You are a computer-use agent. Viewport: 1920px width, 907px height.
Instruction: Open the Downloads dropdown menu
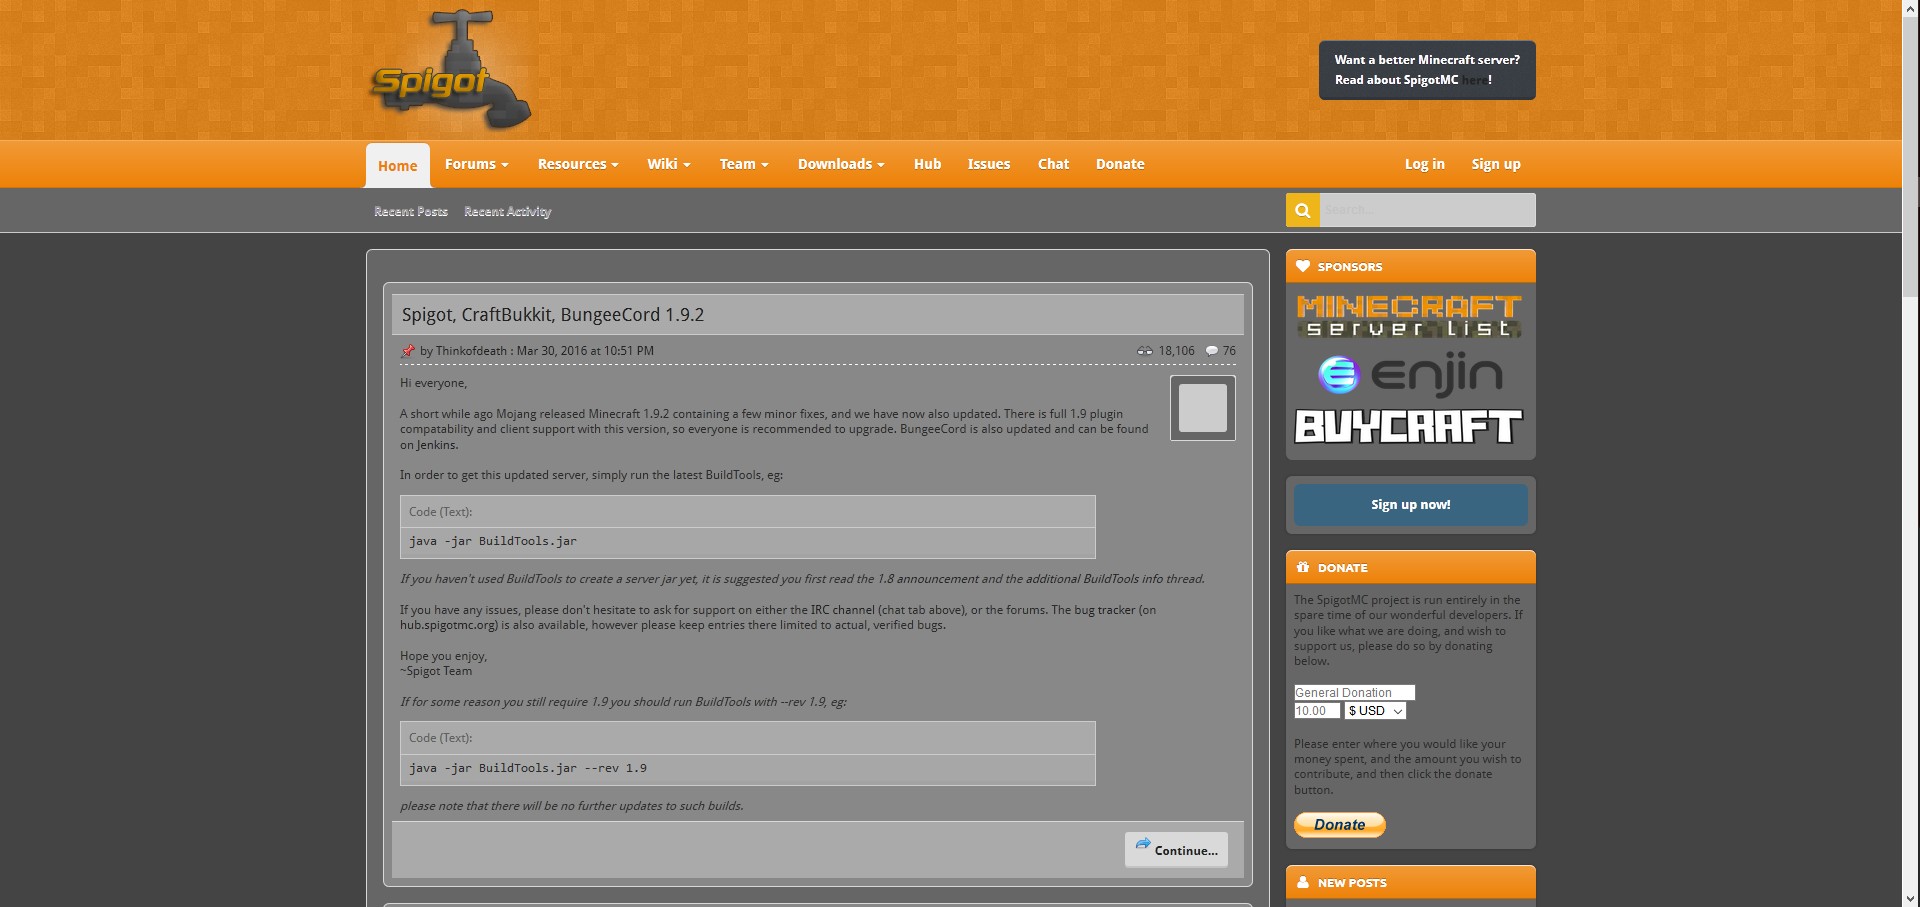(840, 164)
